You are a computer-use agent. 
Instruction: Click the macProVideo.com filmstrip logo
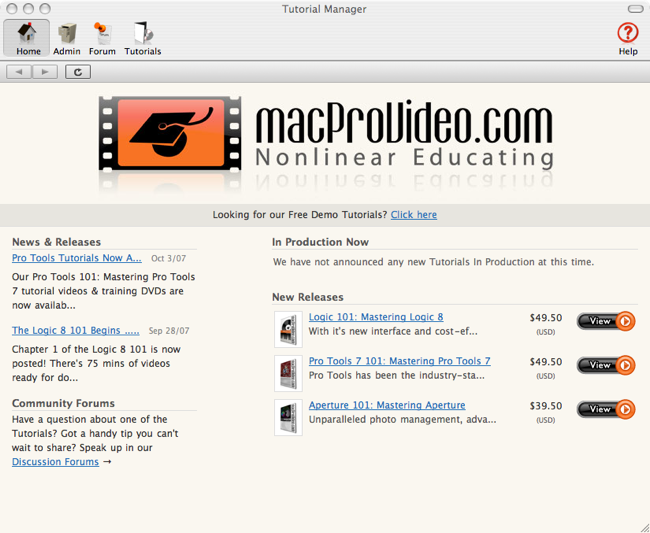170,133
